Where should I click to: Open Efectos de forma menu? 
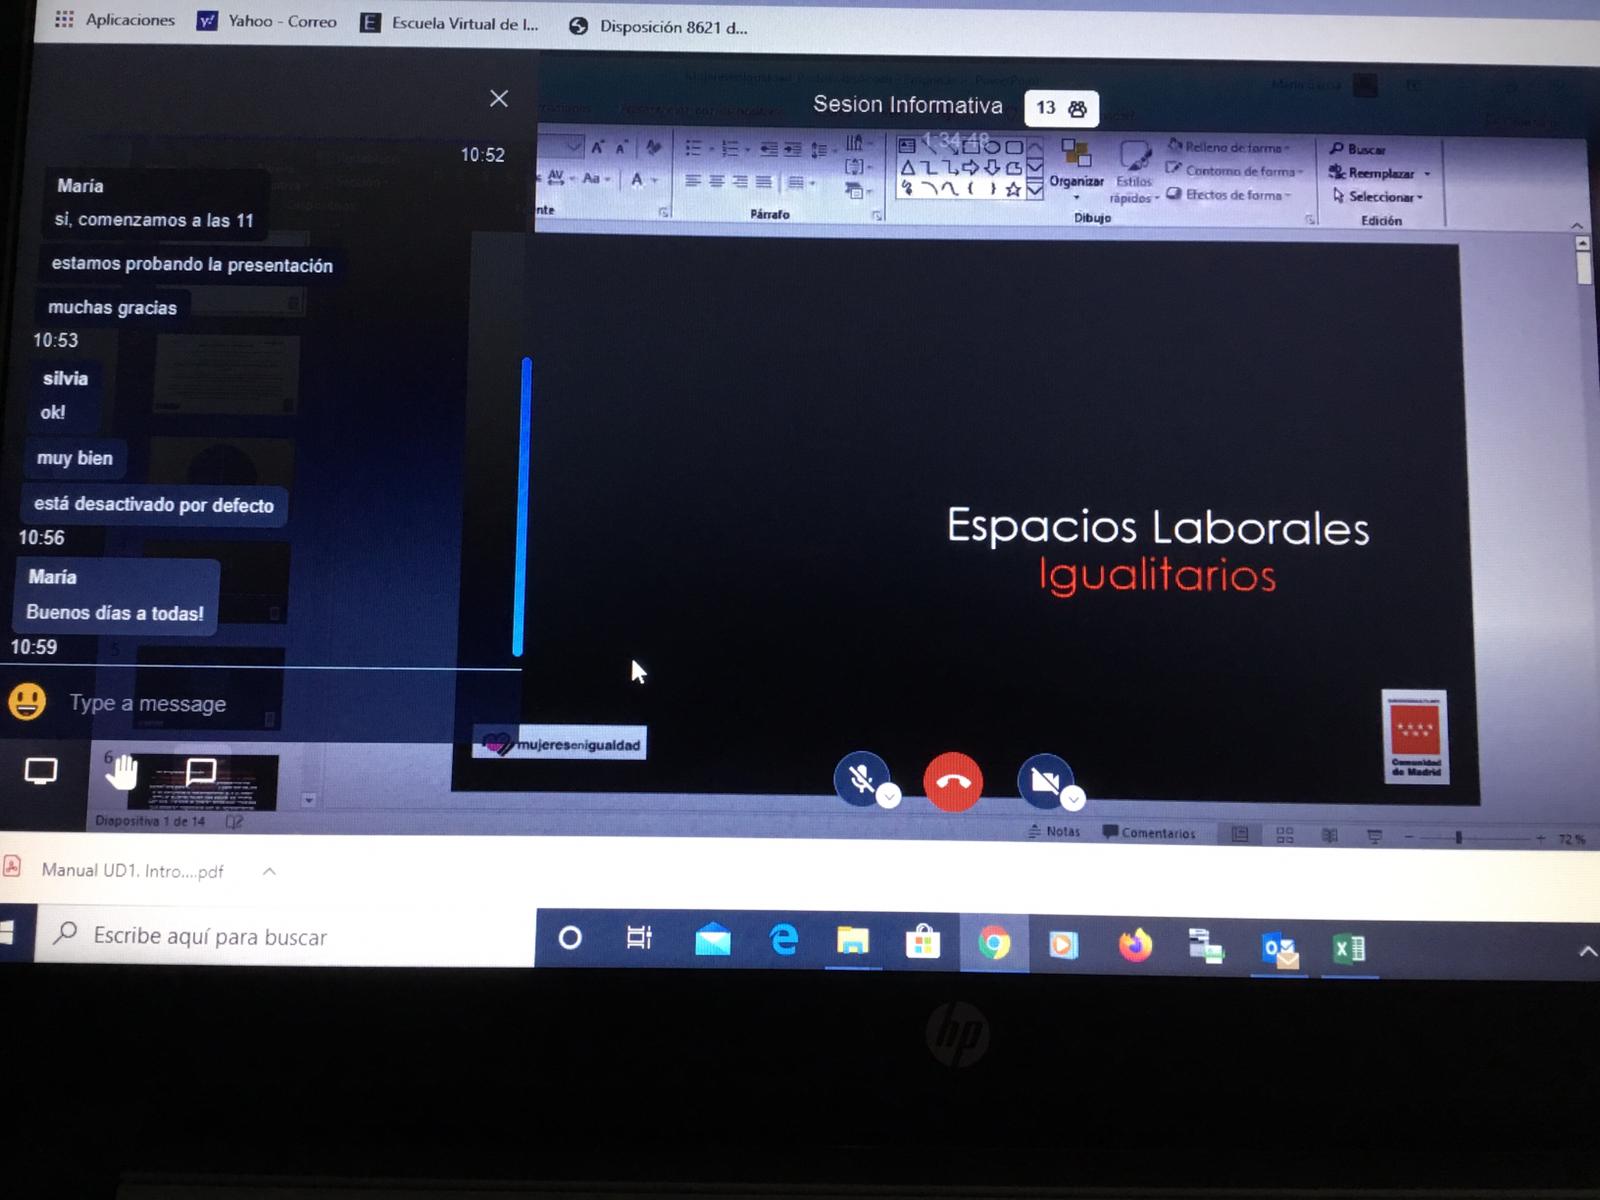(x=1230, y=195)
